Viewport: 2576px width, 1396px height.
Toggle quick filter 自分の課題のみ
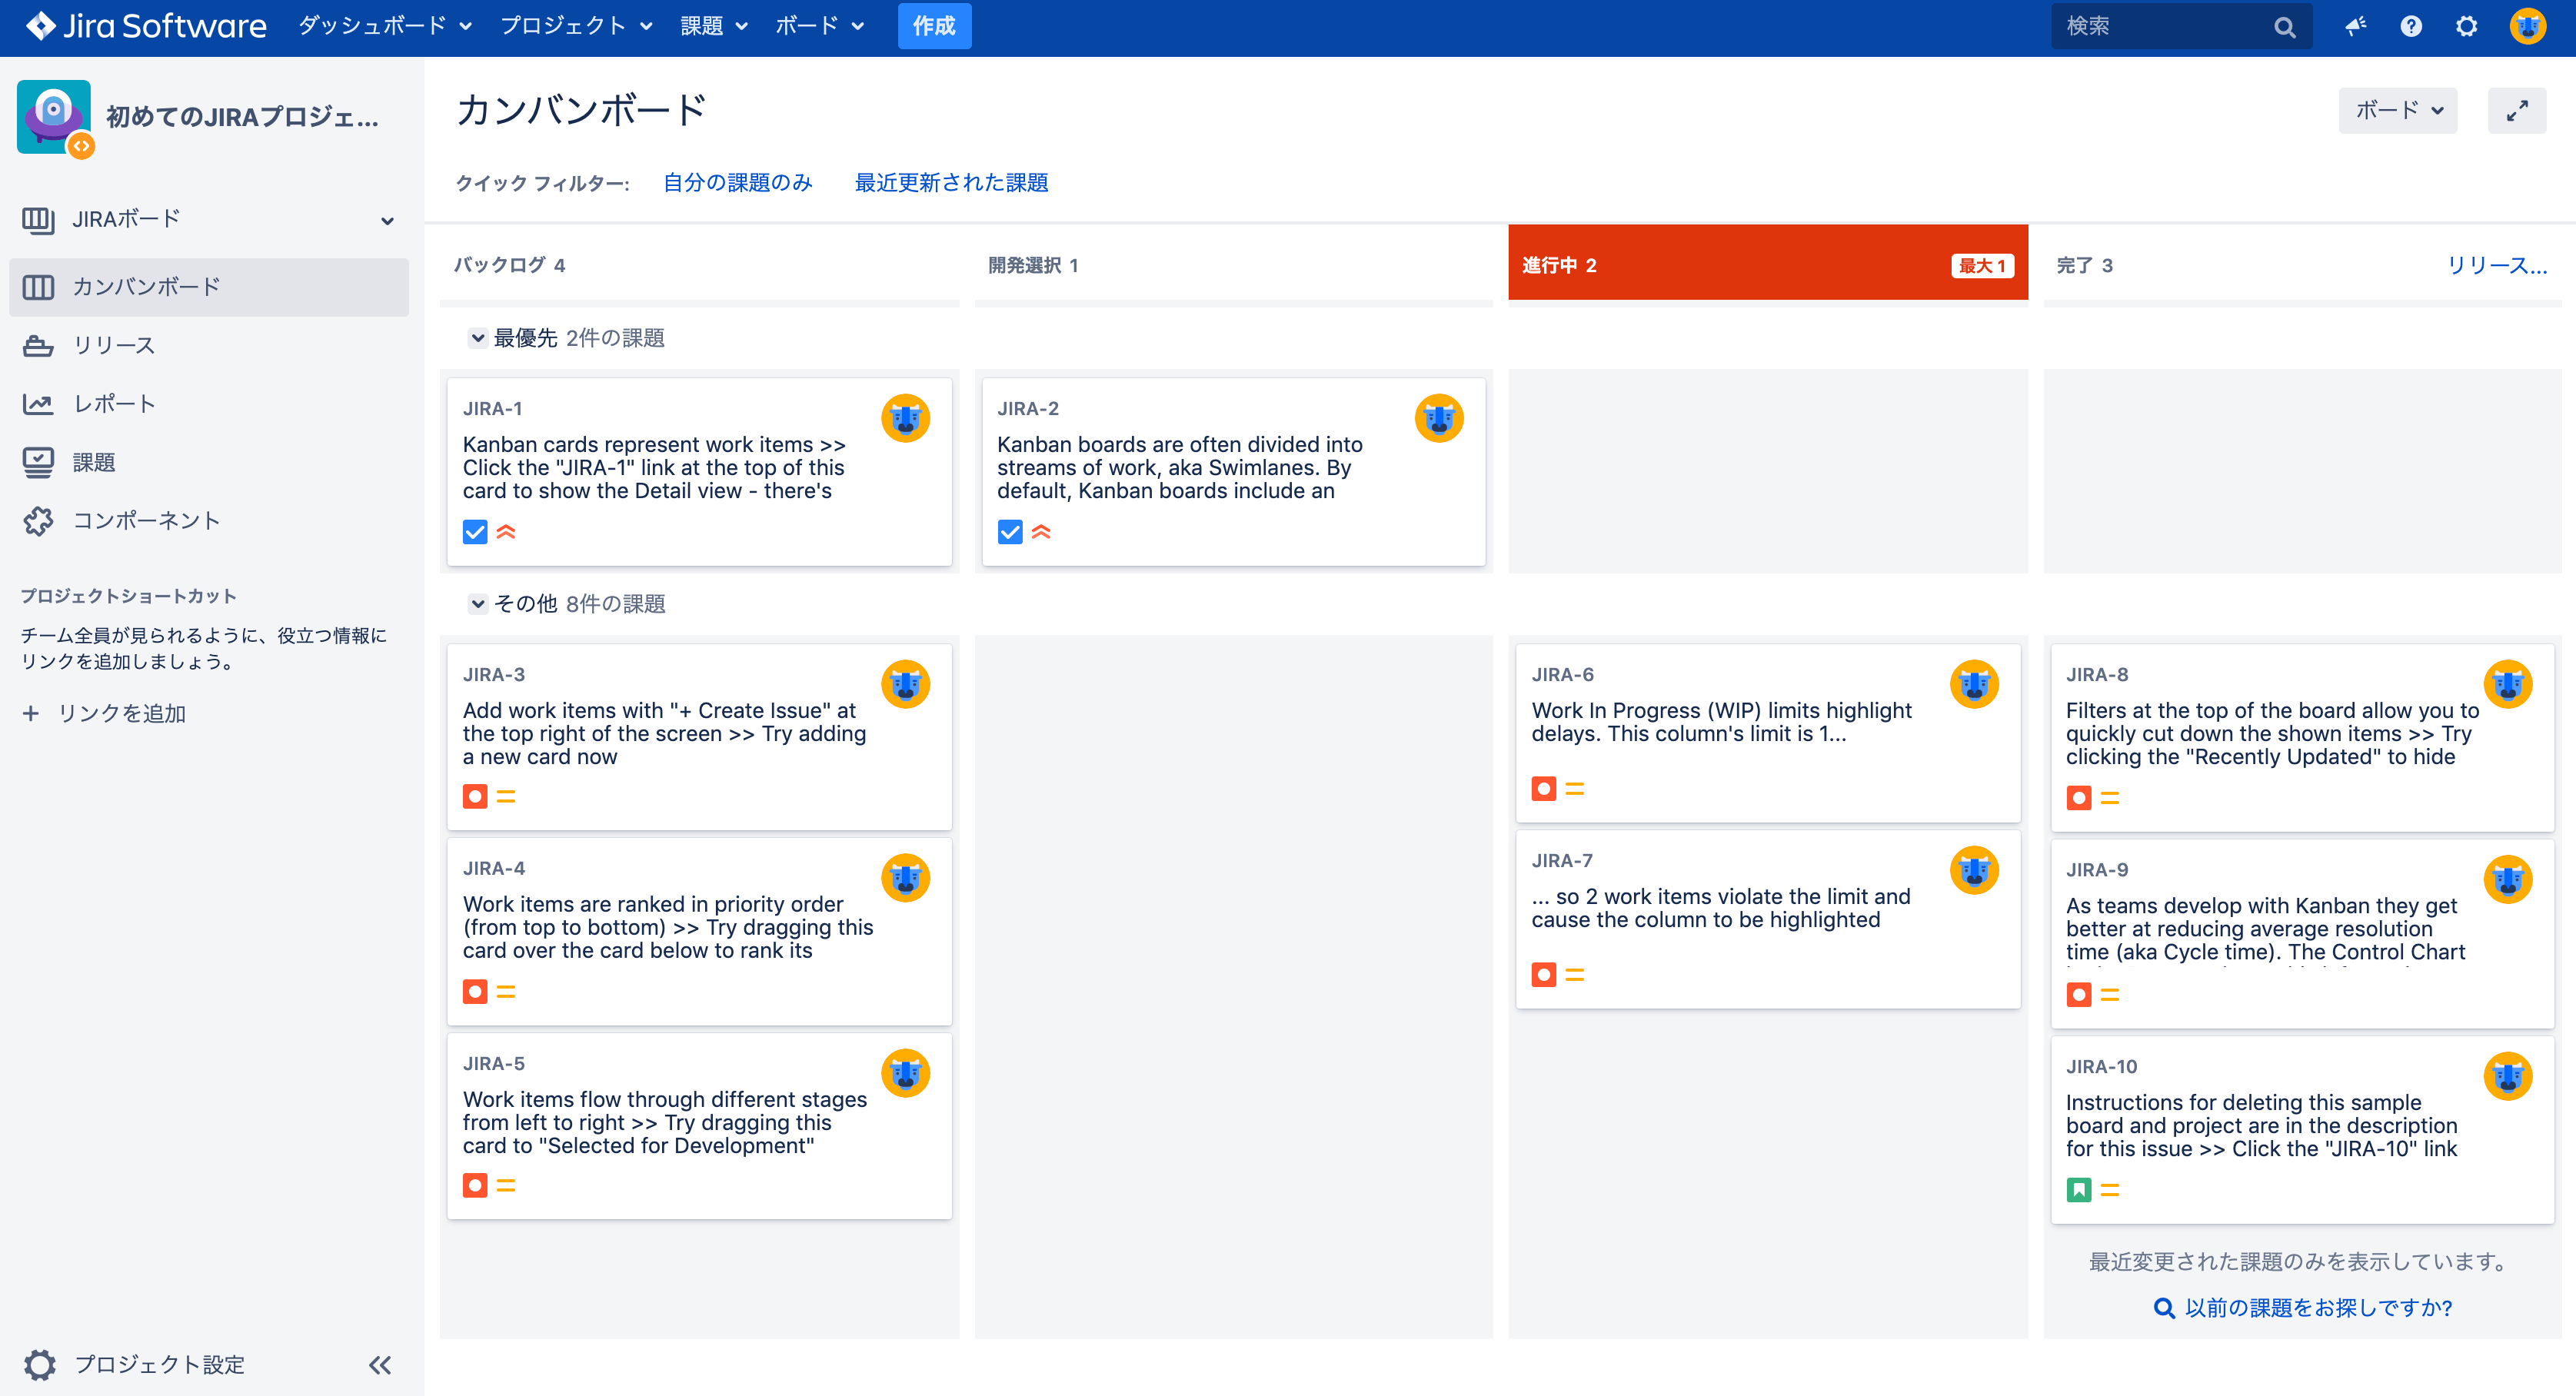tap(737, 182)
